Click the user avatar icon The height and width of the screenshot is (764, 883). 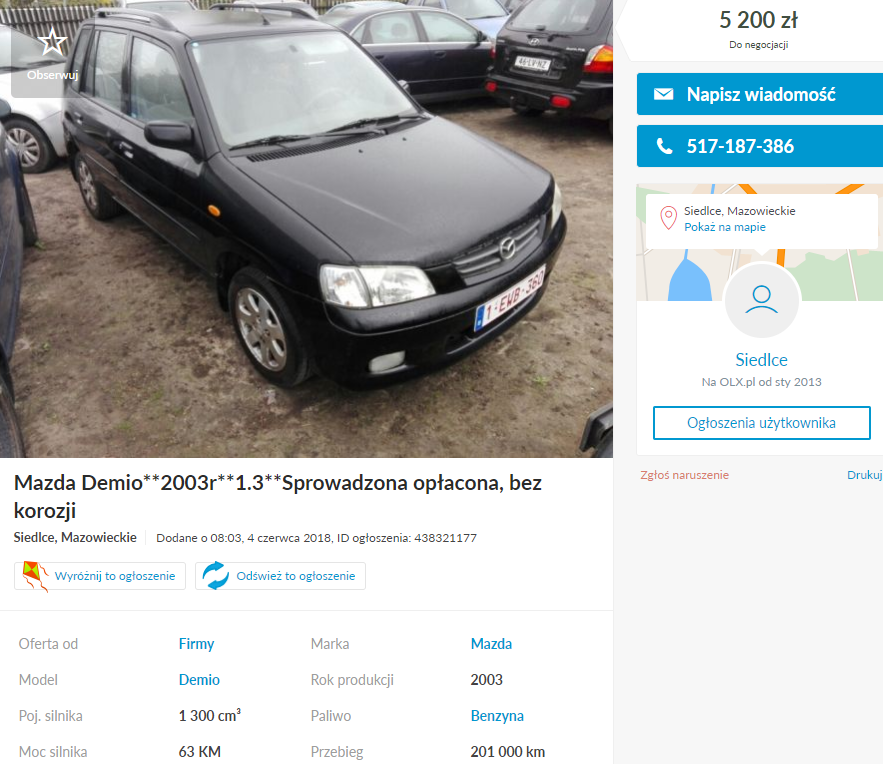pos(761,300)
